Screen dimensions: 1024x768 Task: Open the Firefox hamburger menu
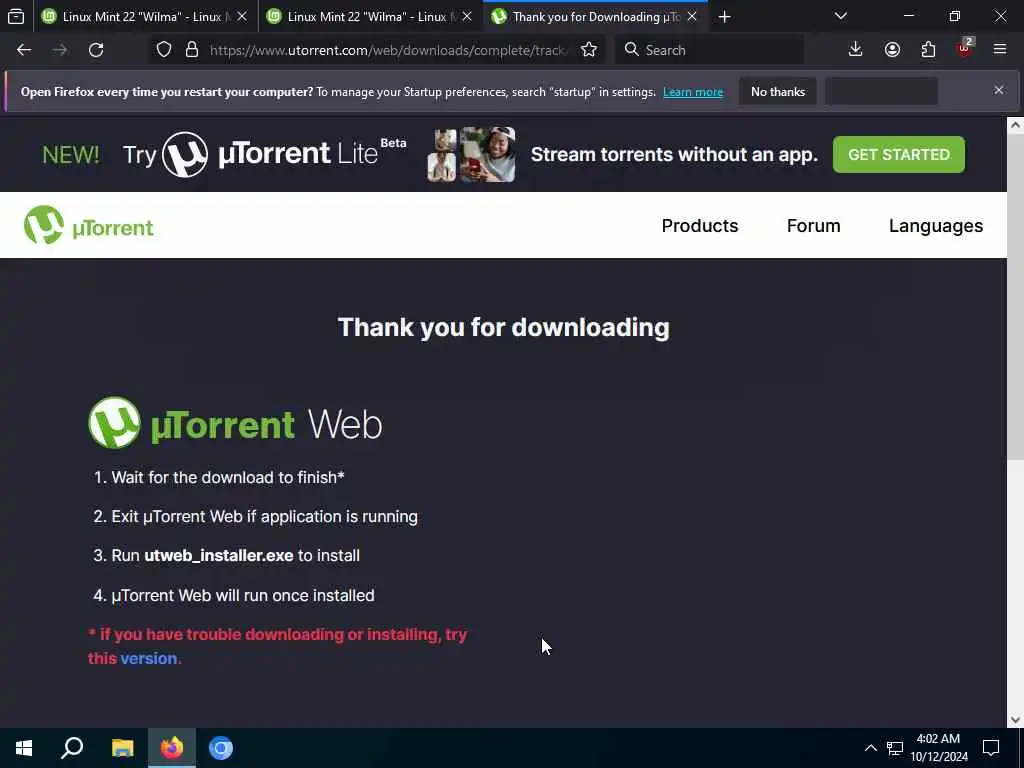pos(1000,50)
